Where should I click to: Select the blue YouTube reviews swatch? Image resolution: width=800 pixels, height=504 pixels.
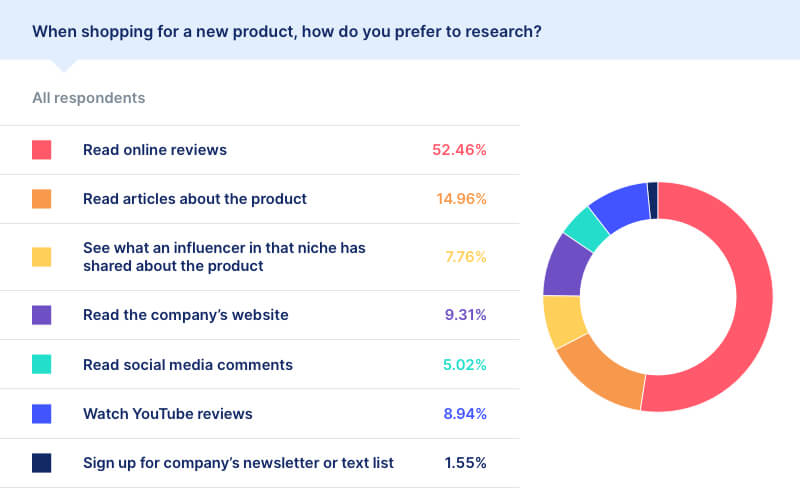[41, 413]
